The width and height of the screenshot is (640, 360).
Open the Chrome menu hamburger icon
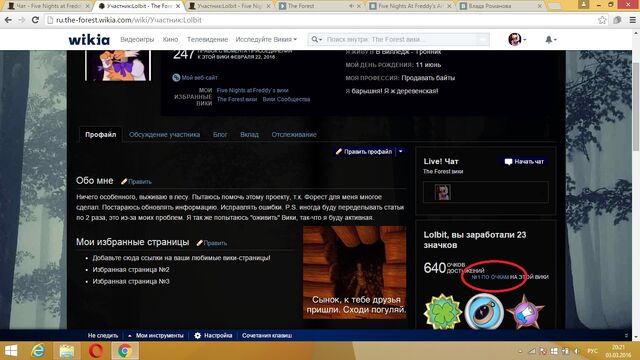click(633, 20)
